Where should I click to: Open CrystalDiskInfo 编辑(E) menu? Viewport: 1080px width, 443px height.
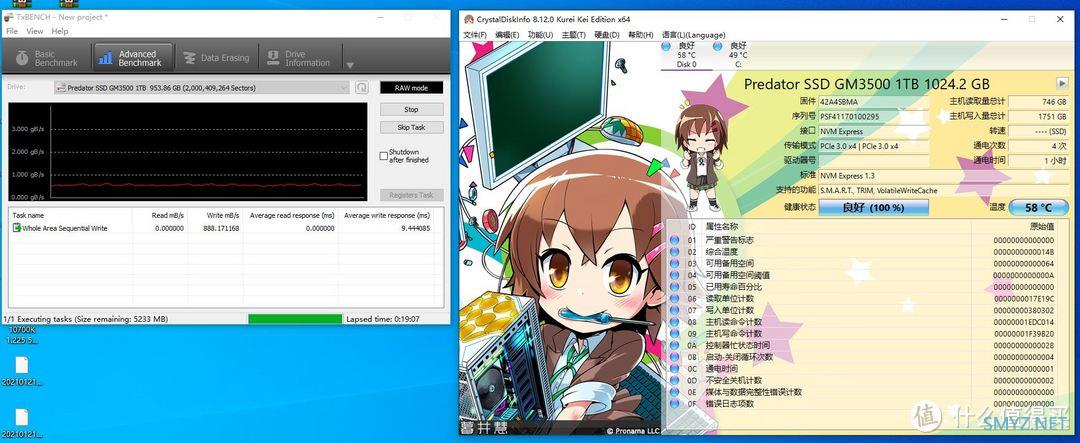(x=508, y=34)
